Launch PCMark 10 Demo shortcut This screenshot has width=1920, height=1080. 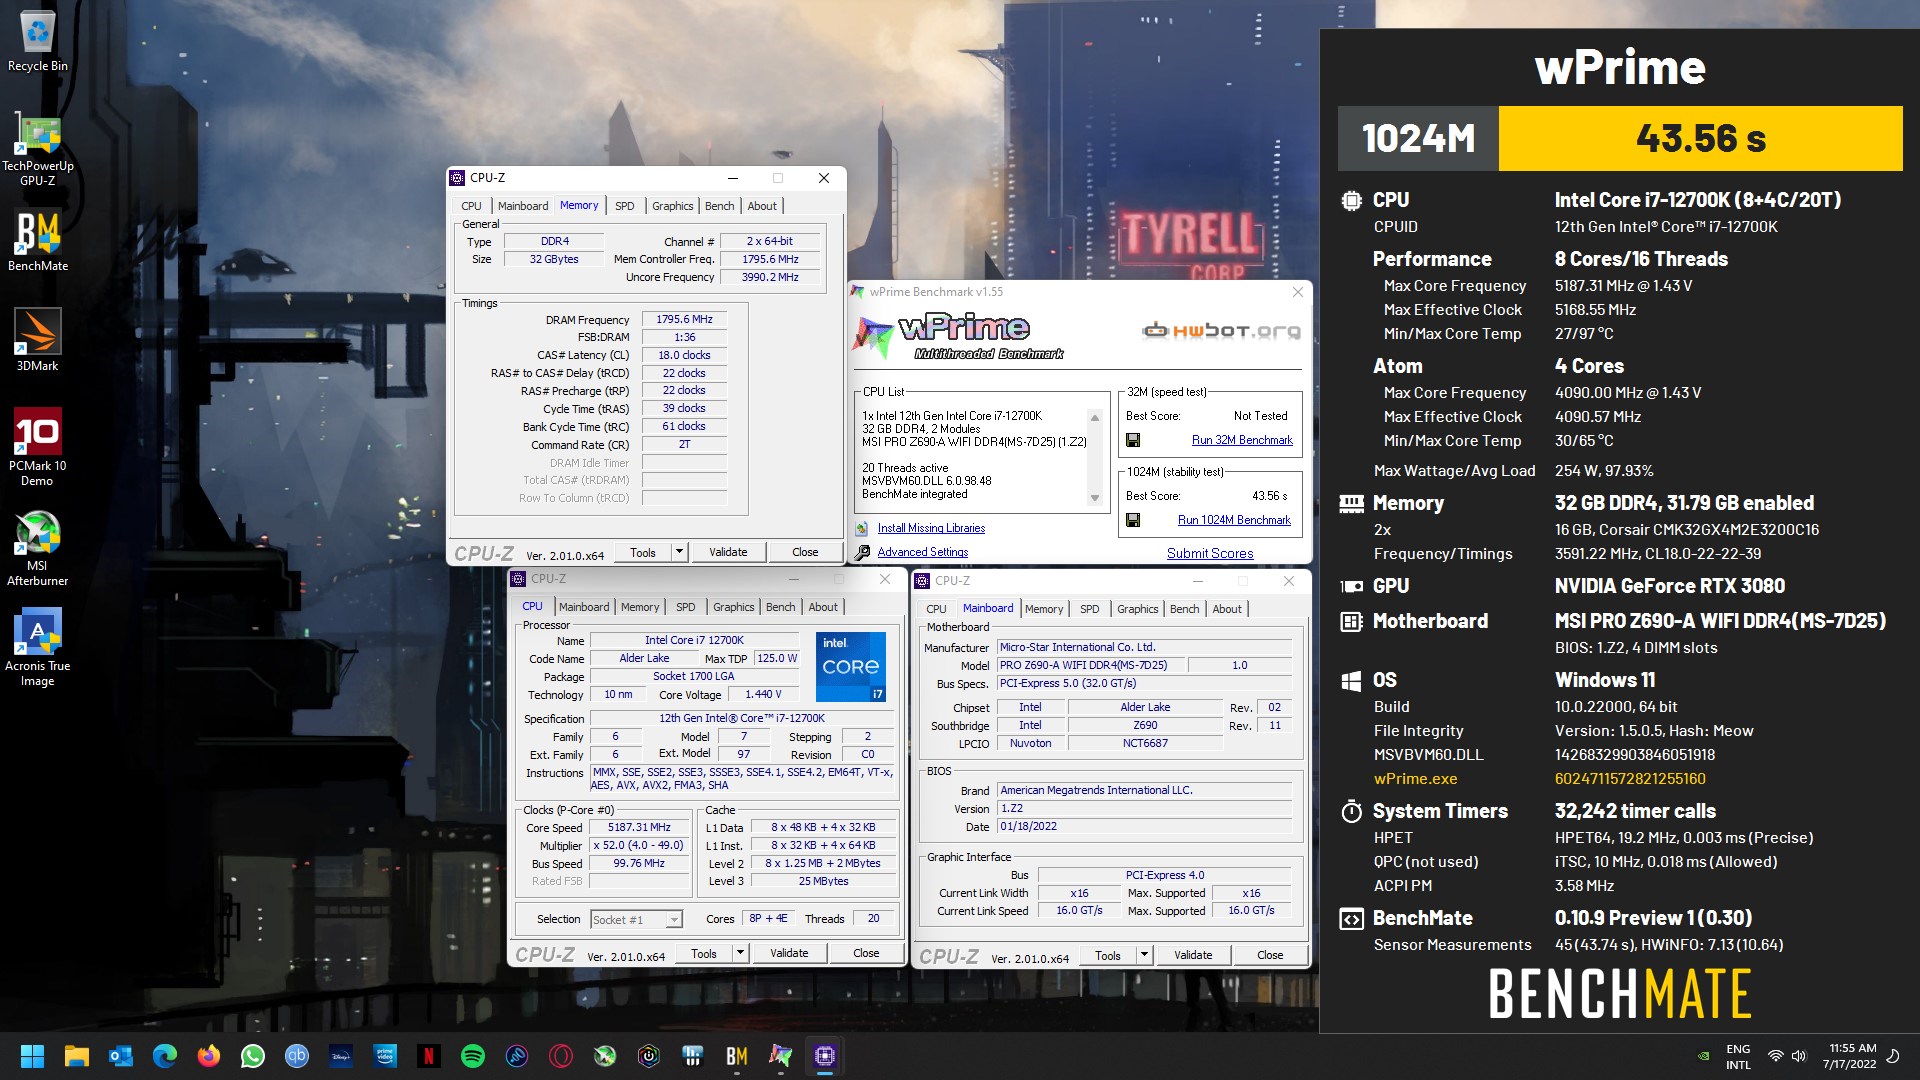point(38,446)
